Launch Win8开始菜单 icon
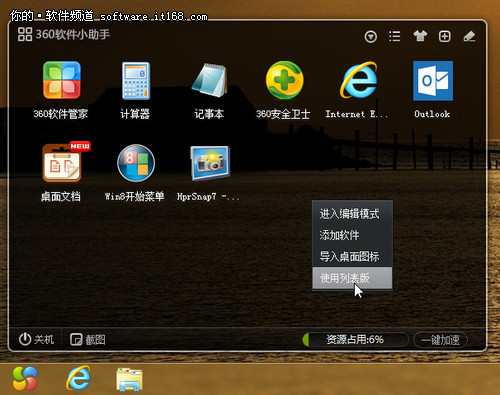This screenshot has width=500, height=395. [136, 163]
